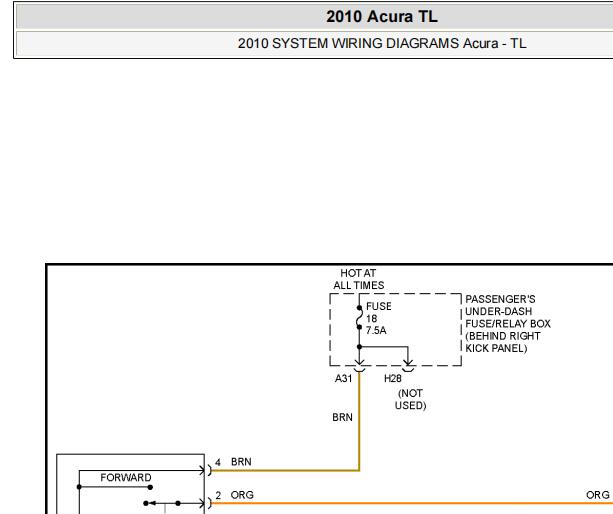Image resolution: width=613 pixels, height=514 pixels.
Task: Click the '(NOT USED)' note
Action: [x=410, y=399]
